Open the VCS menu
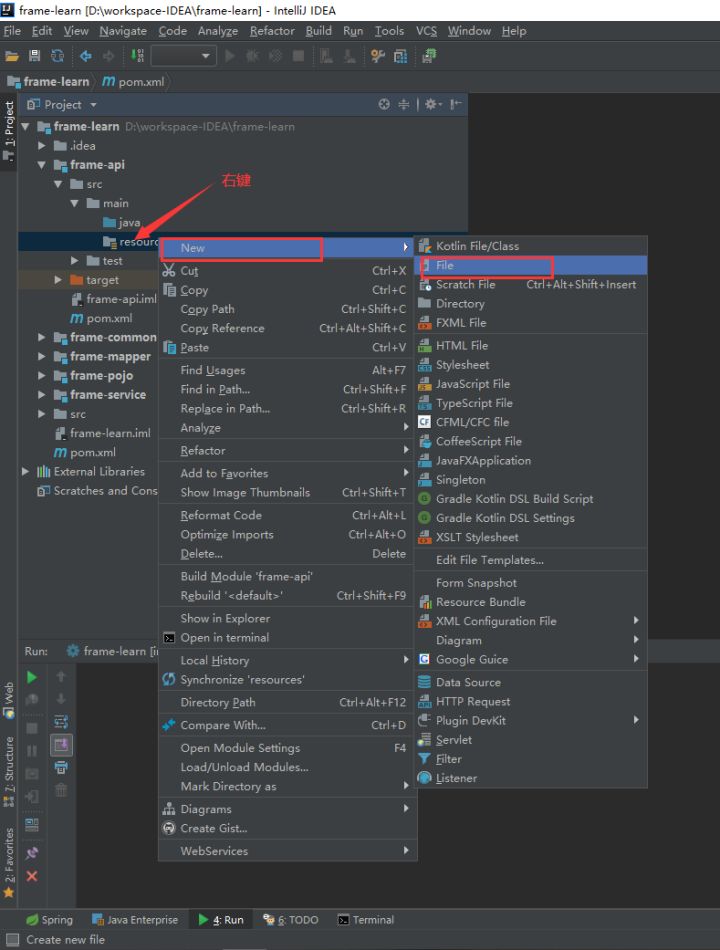The image size is (720, 950). pos(426,31)
